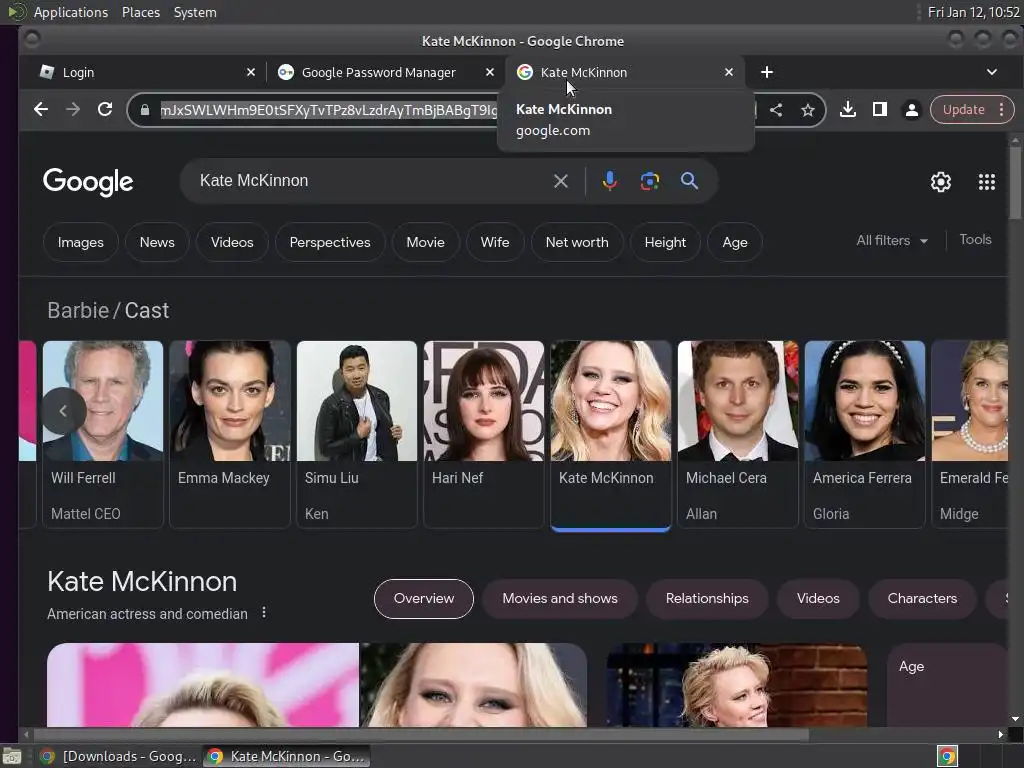This screenshot has width=1024, height=768.
Task: Switch to Downloads window in taskbar
Action: point(118,756)
